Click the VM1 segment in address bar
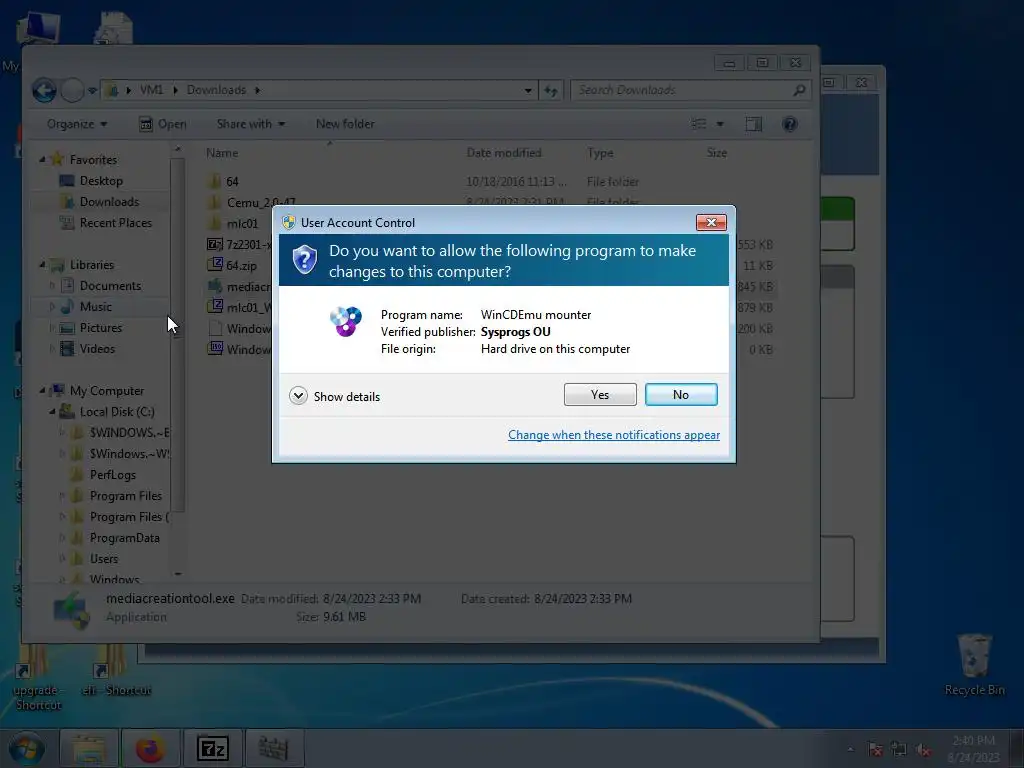Screen dimensions: 1024x768 pyautogui.click(x=152, y=90)
